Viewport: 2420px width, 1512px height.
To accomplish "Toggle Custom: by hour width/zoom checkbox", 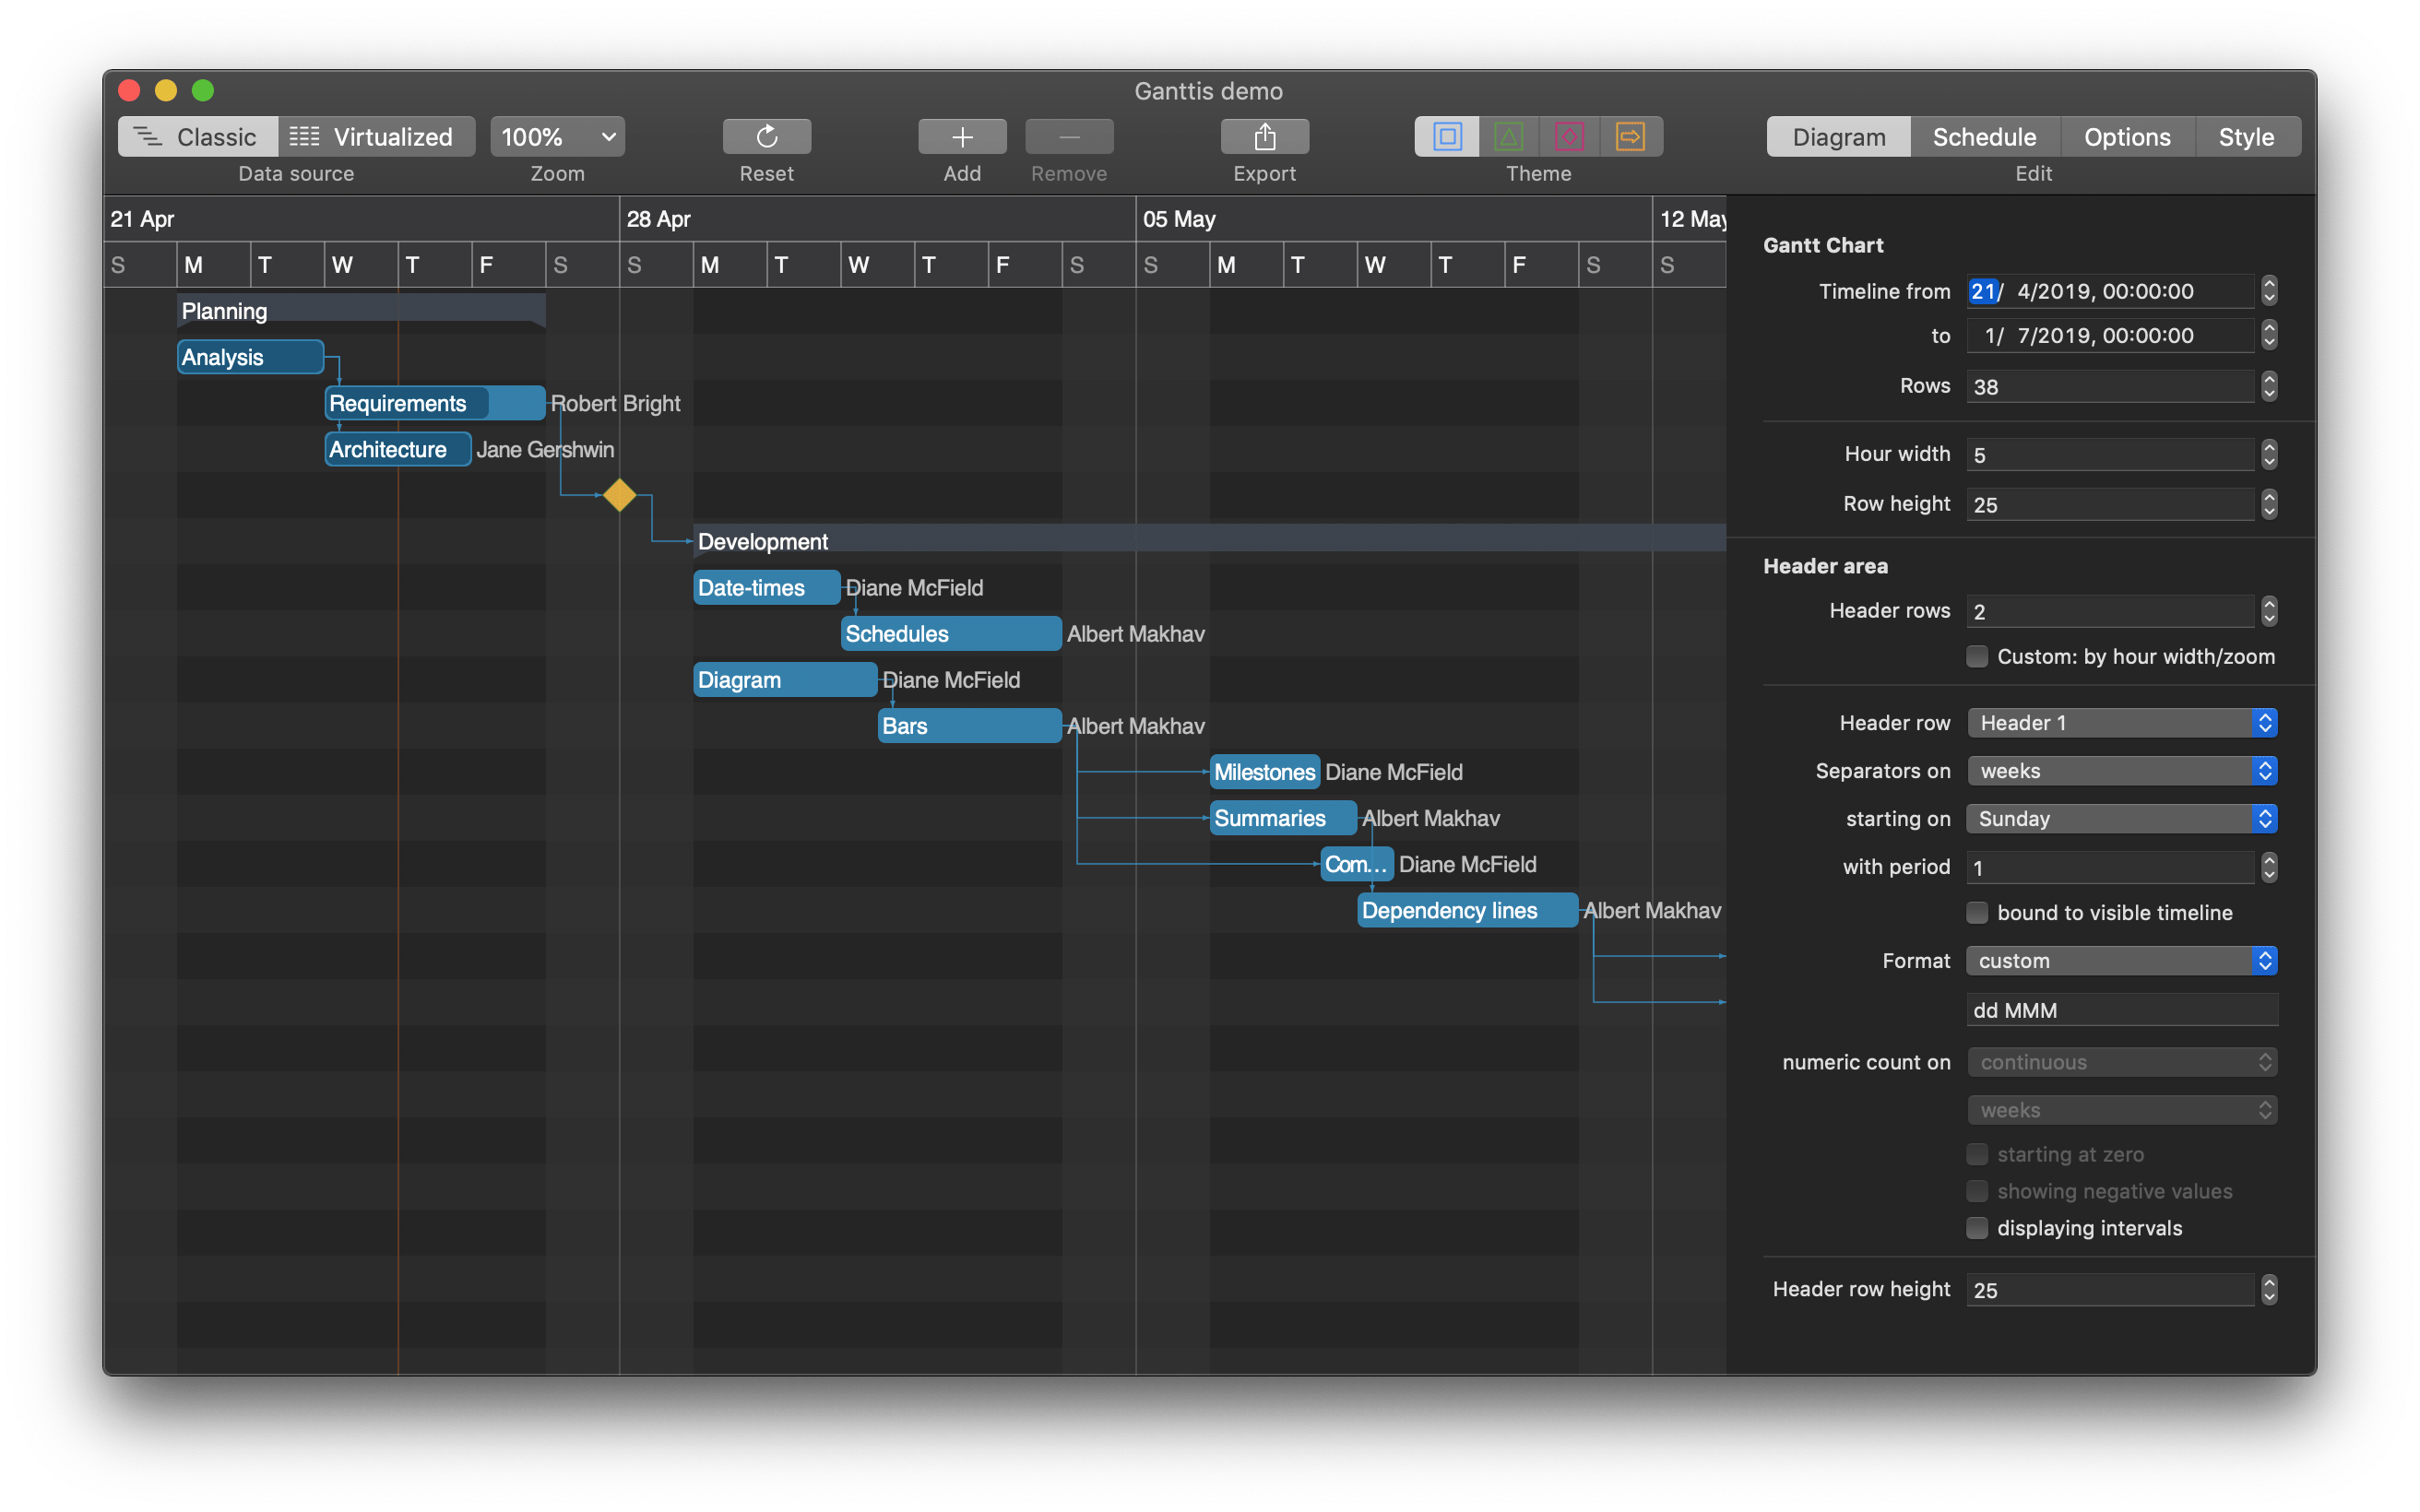I will click(1976, 656).
